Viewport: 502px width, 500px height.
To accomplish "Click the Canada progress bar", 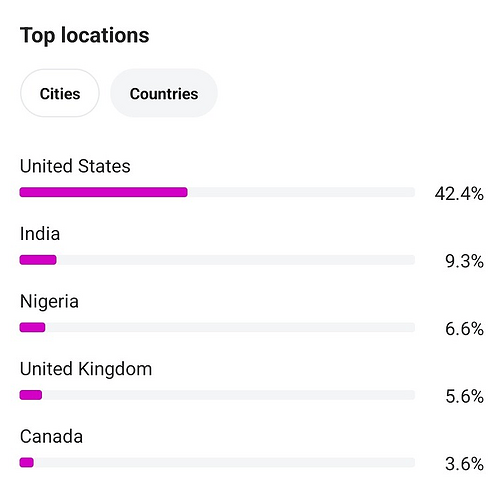I will (217, 463).
